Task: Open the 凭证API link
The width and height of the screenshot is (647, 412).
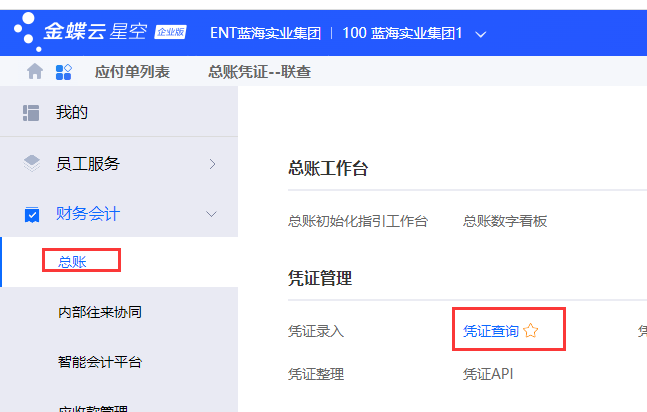Action: point(487,374)
